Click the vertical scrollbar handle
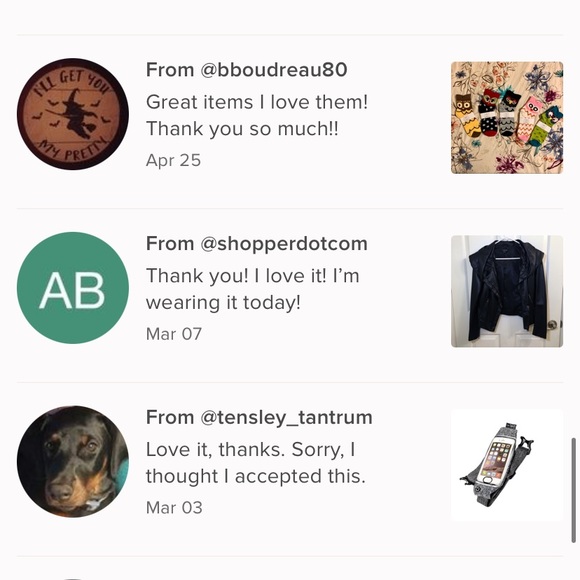The height and width of the screenshot is (580, 580). [574, 490]
